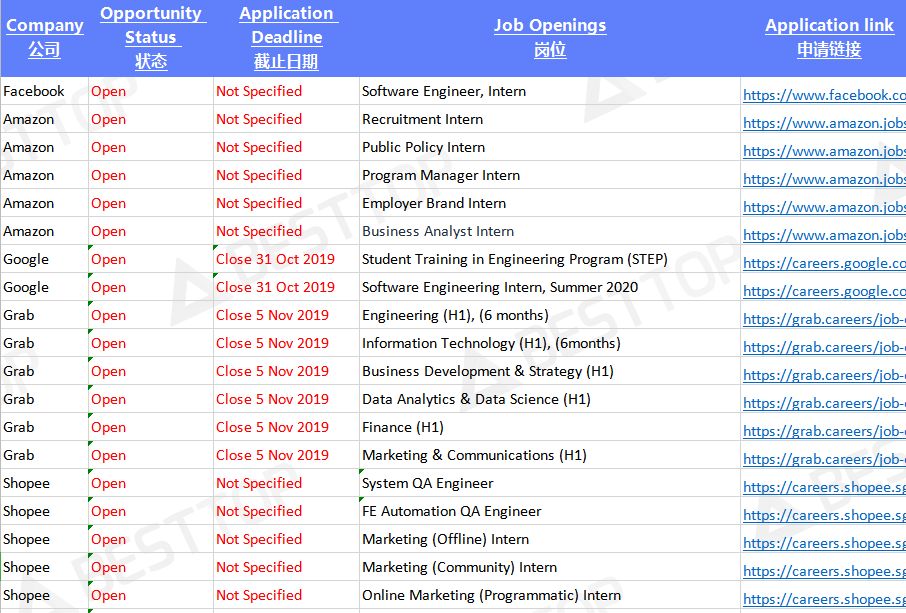Select 'Software Engineering Intern, Summer 2020' cell
The height and width of the screenshot is (613, 906).
click(549, 287)
